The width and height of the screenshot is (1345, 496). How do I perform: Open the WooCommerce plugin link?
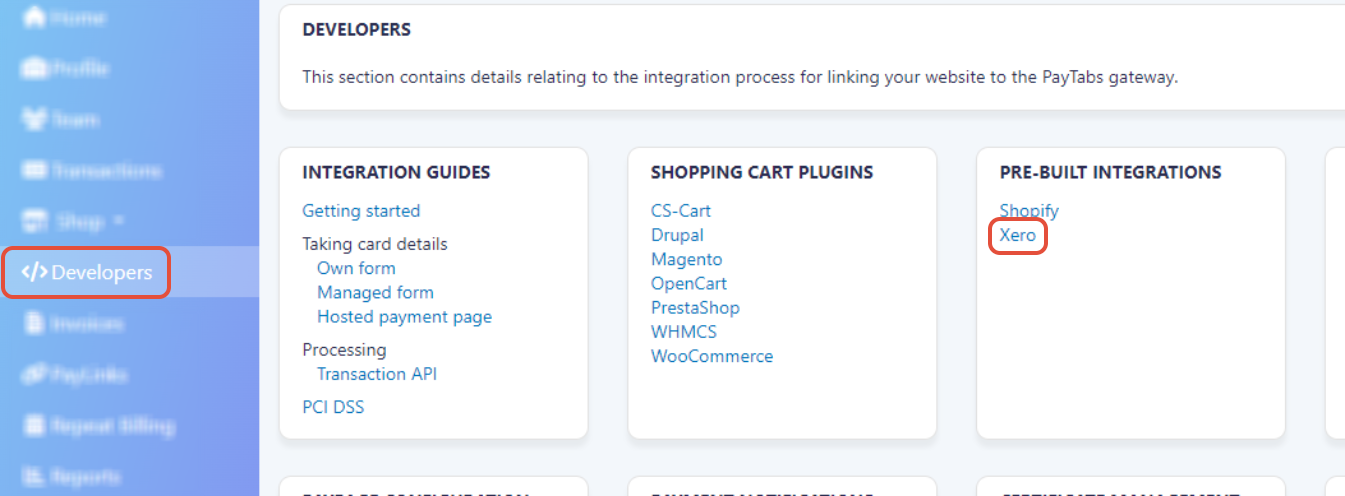[712, 356]
